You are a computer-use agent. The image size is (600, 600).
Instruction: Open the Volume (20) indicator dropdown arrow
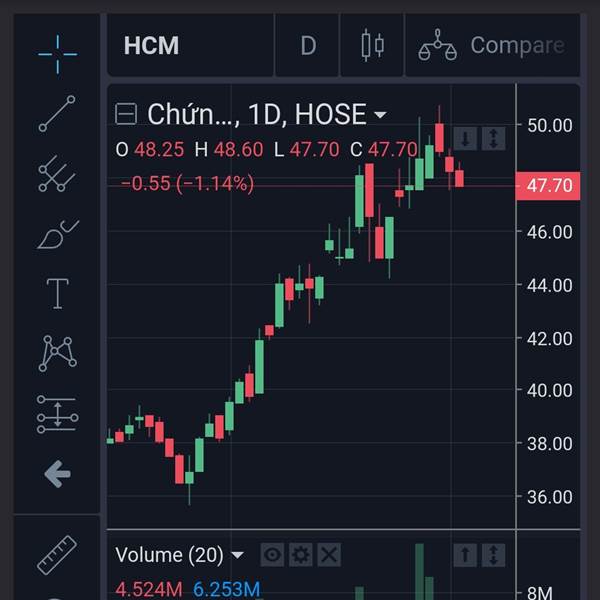coord(237,555)
